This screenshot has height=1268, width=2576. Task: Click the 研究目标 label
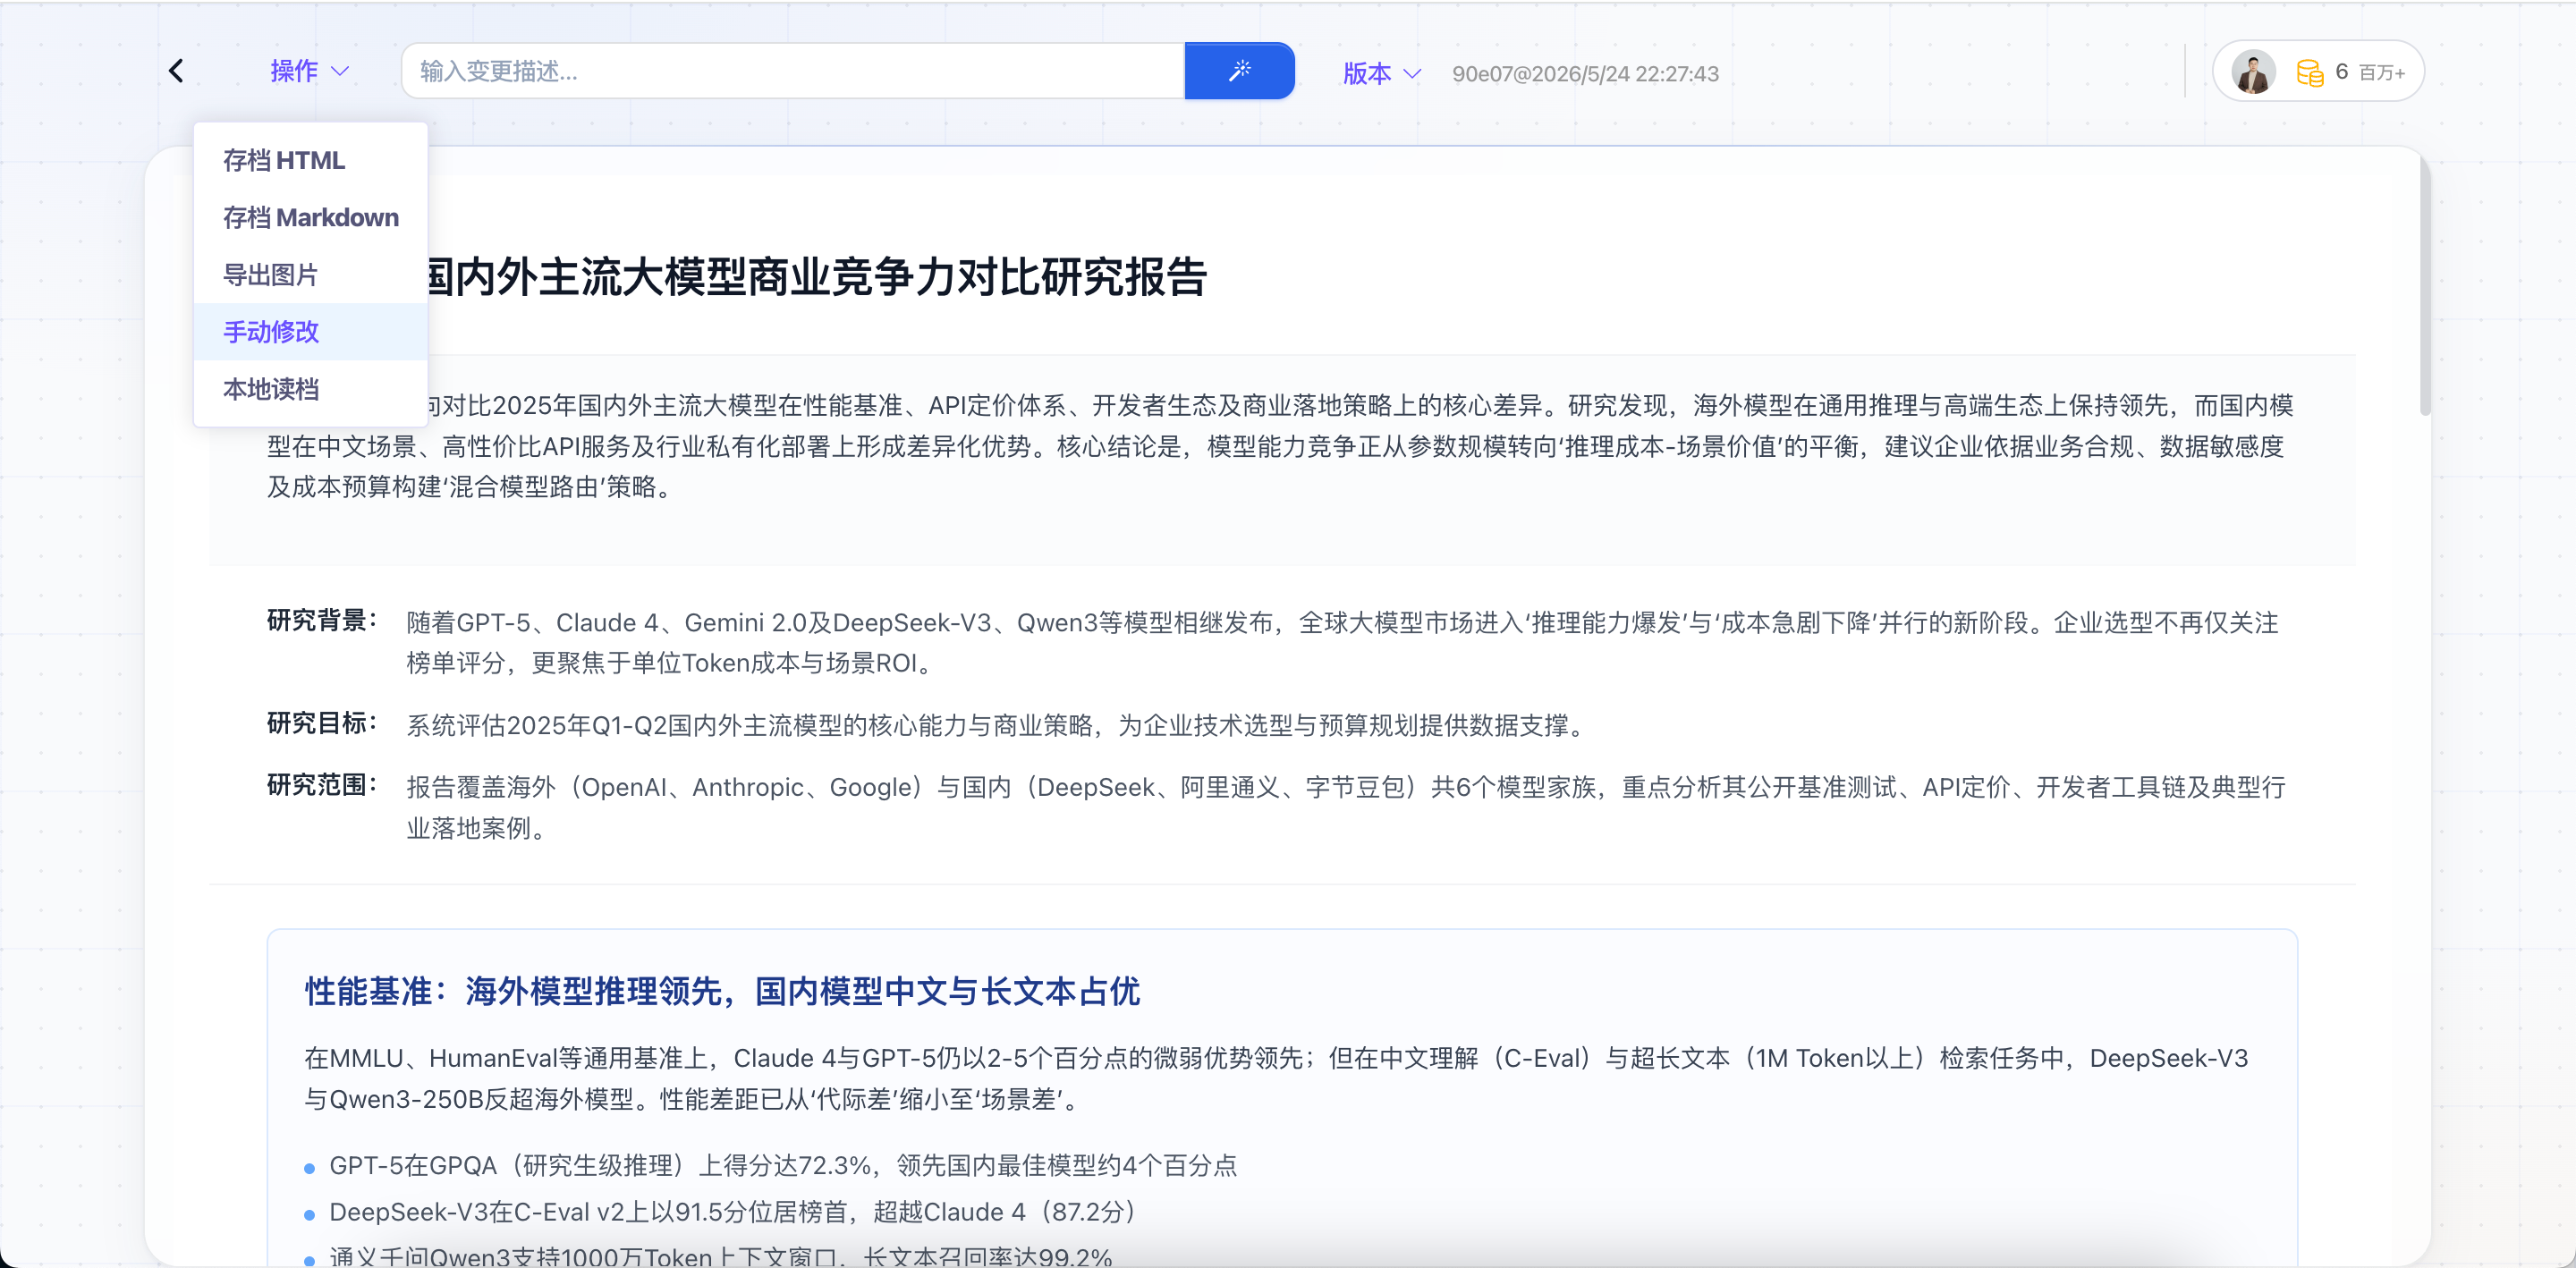[x=322, y=723]
